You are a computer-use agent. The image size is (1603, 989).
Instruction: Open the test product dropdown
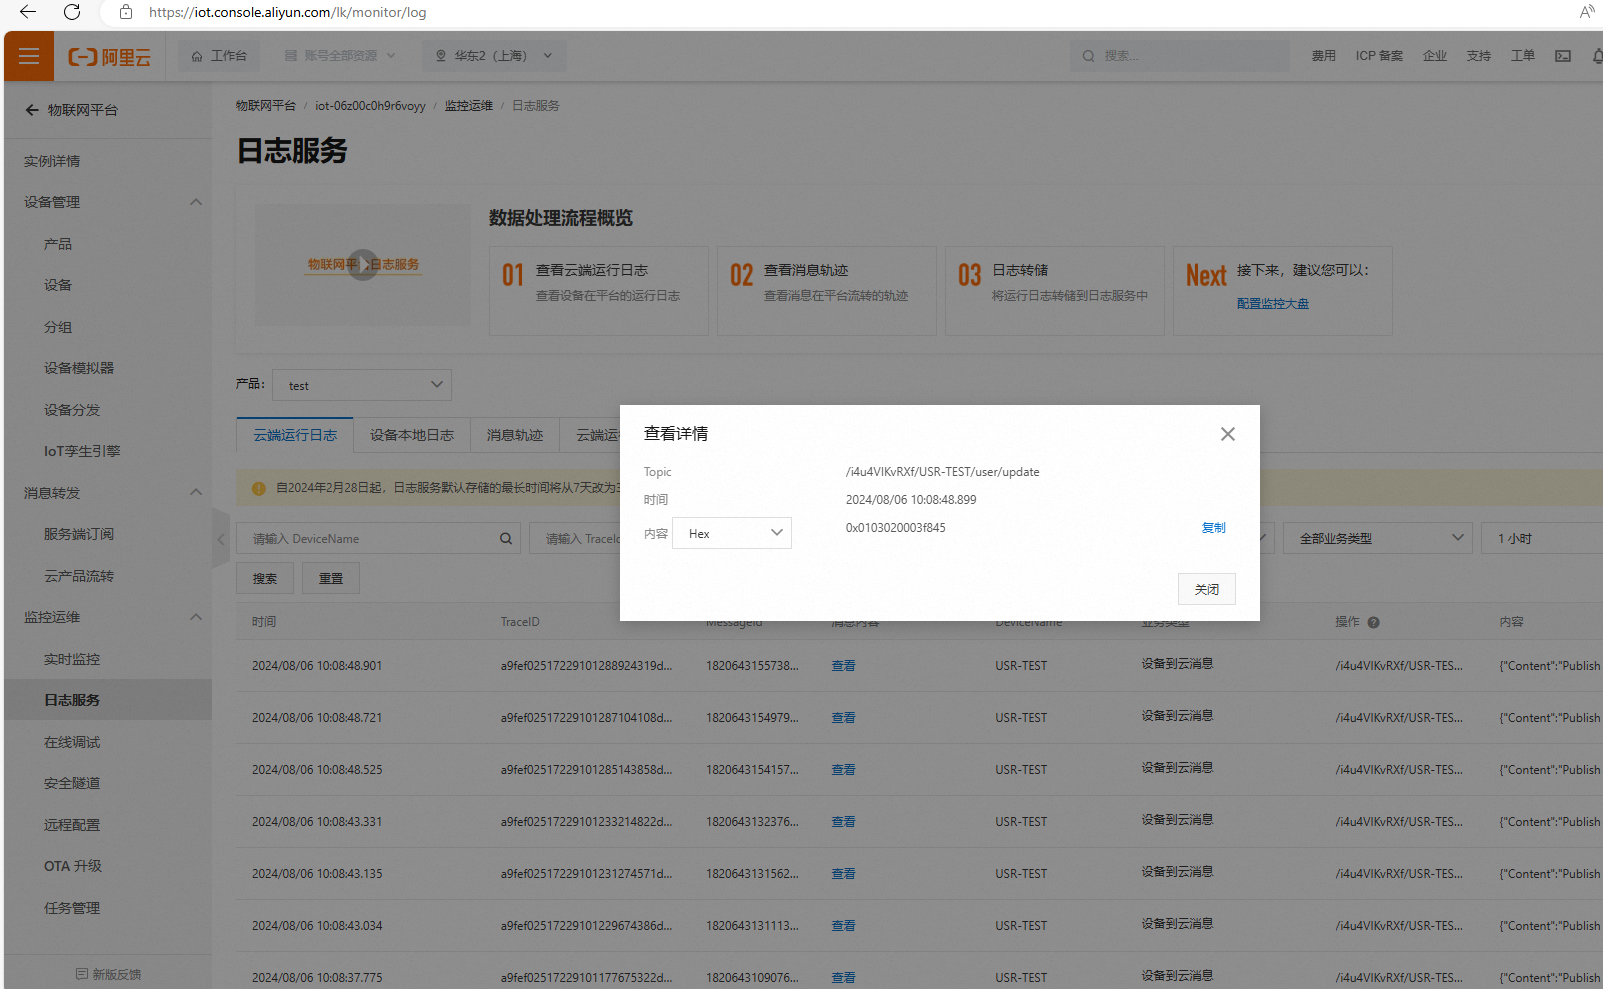[x=362, y=385]
